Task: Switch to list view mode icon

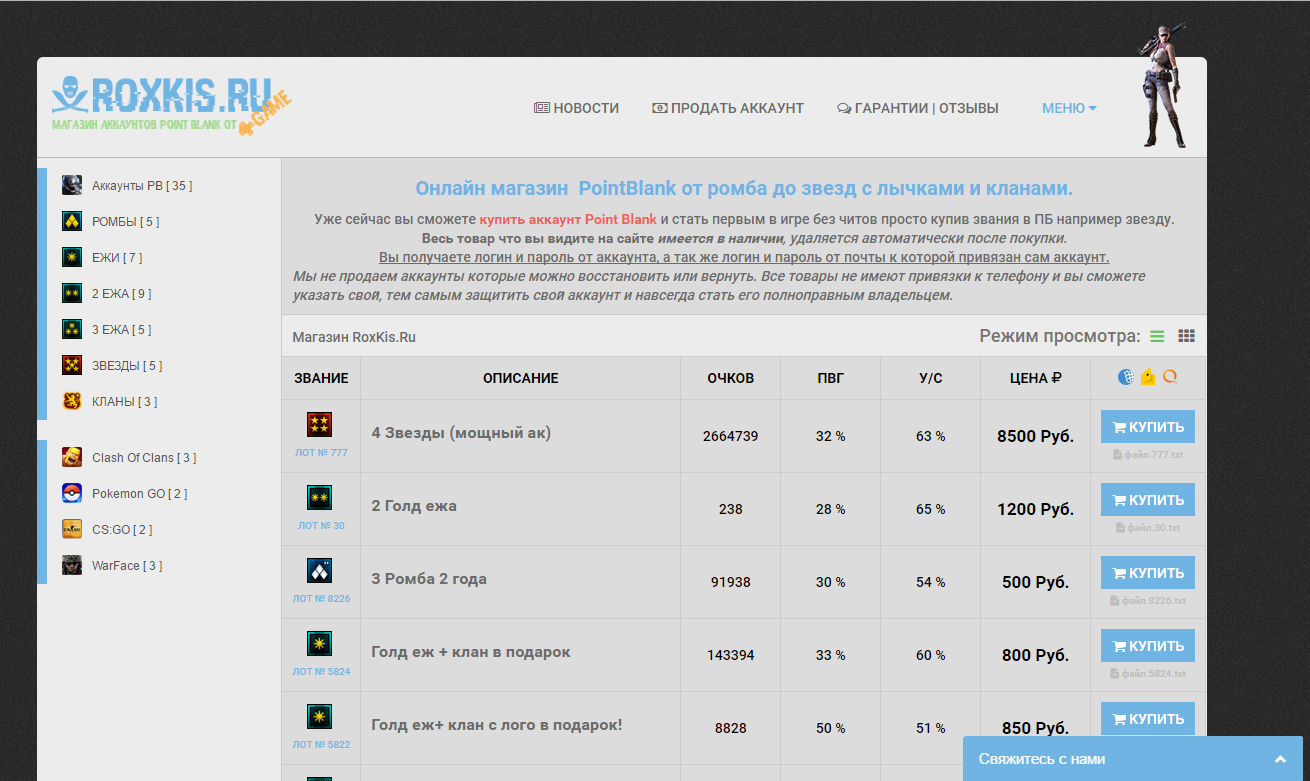Action: [1157, 336]
